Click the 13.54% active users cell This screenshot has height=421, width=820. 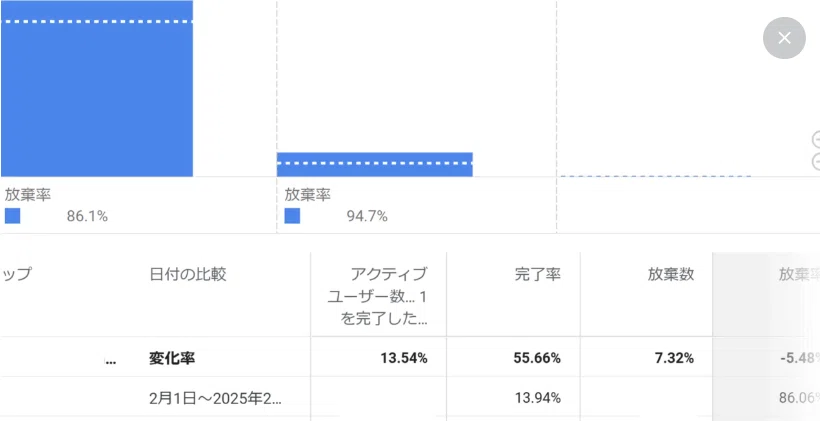pyautogui.click(x=404, y=358)
